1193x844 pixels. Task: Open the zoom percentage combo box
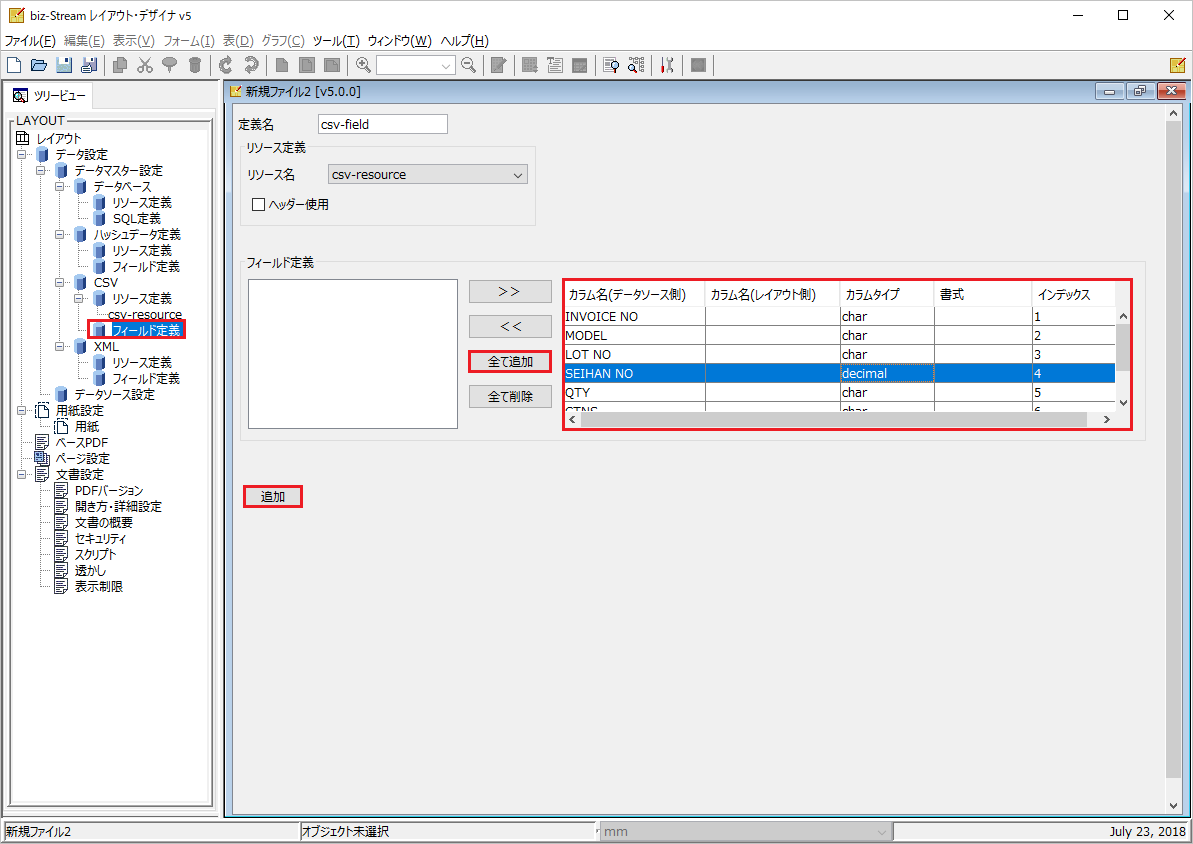pos(415,65)
